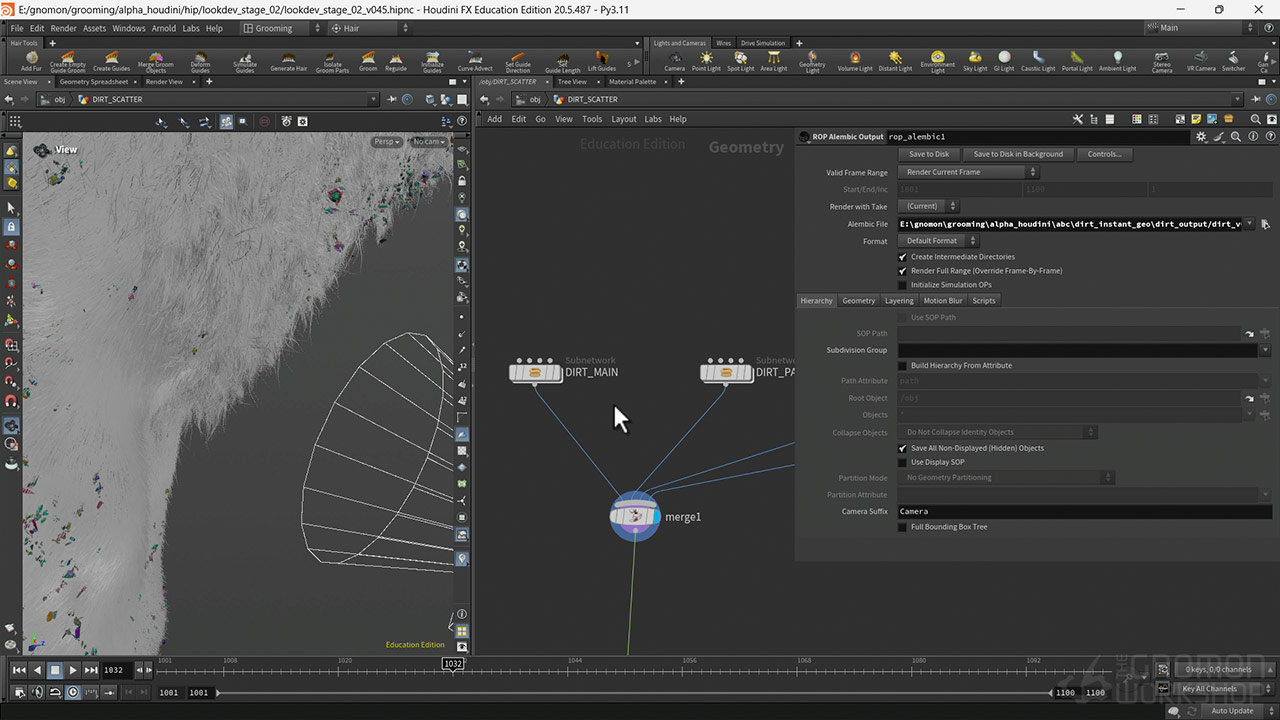The height and width of the screenshot is (720, 1280).
Task: Select the DIRT_MAIN subnetwork node
Action: (x=535, y=372)
